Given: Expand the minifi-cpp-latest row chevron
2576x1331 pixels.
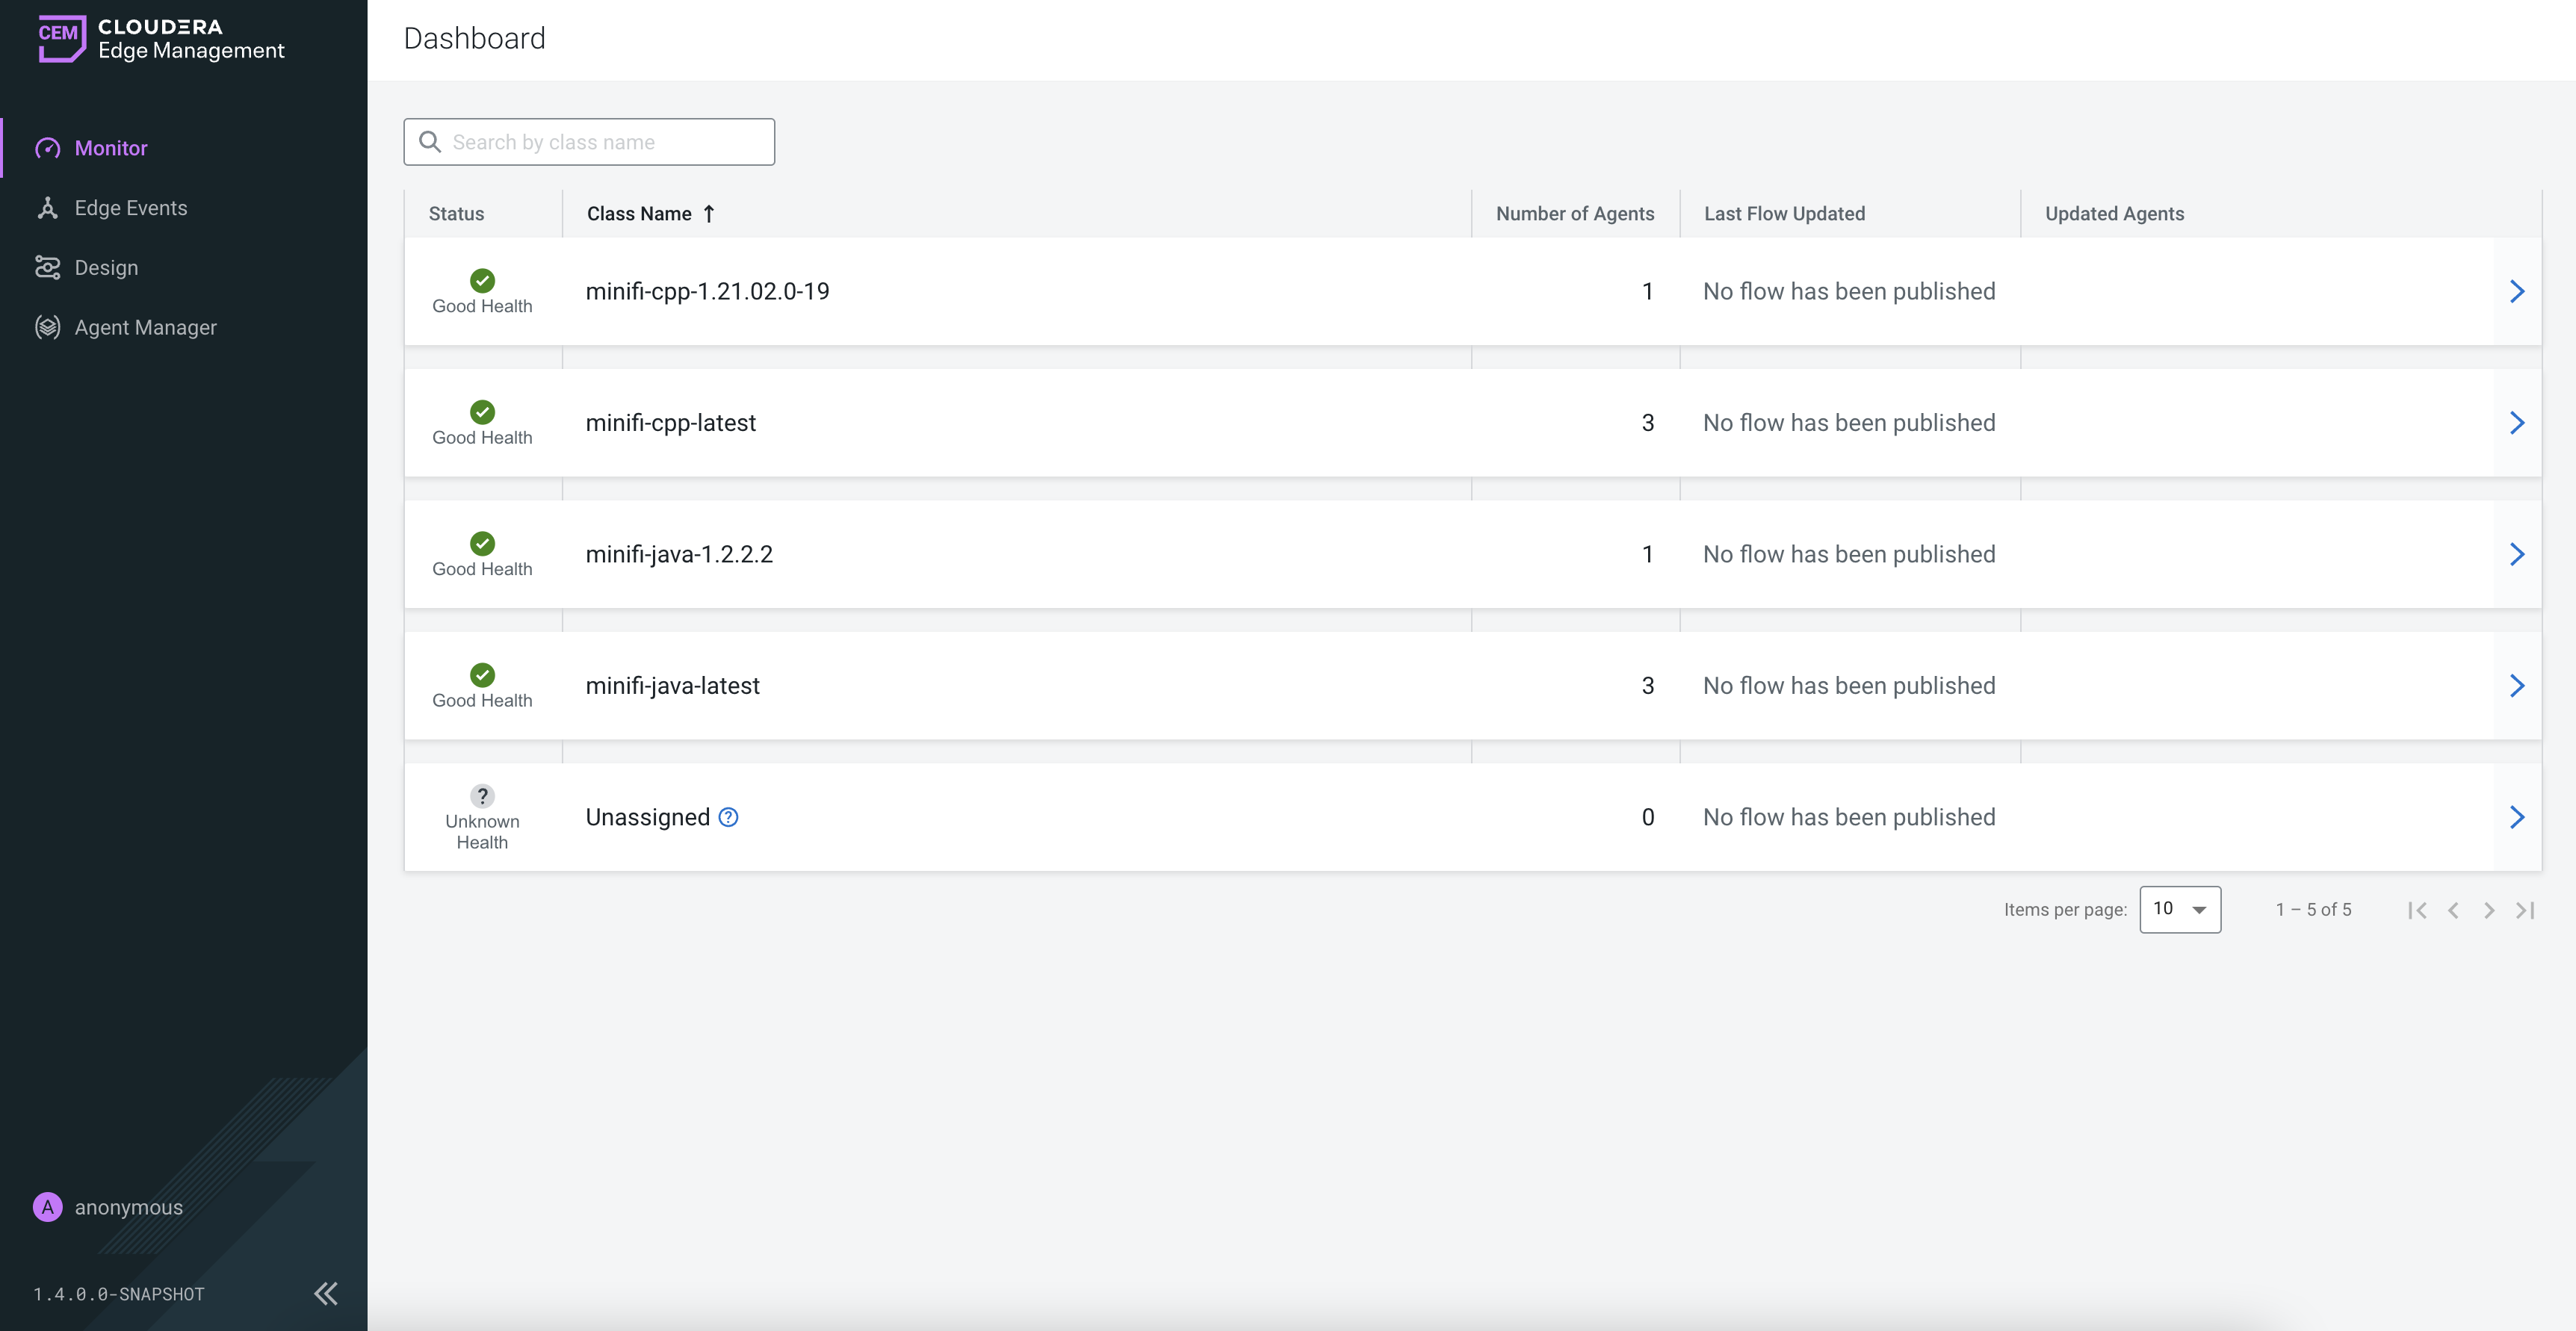Looking at the screenshot, I should pos(2516,423).
